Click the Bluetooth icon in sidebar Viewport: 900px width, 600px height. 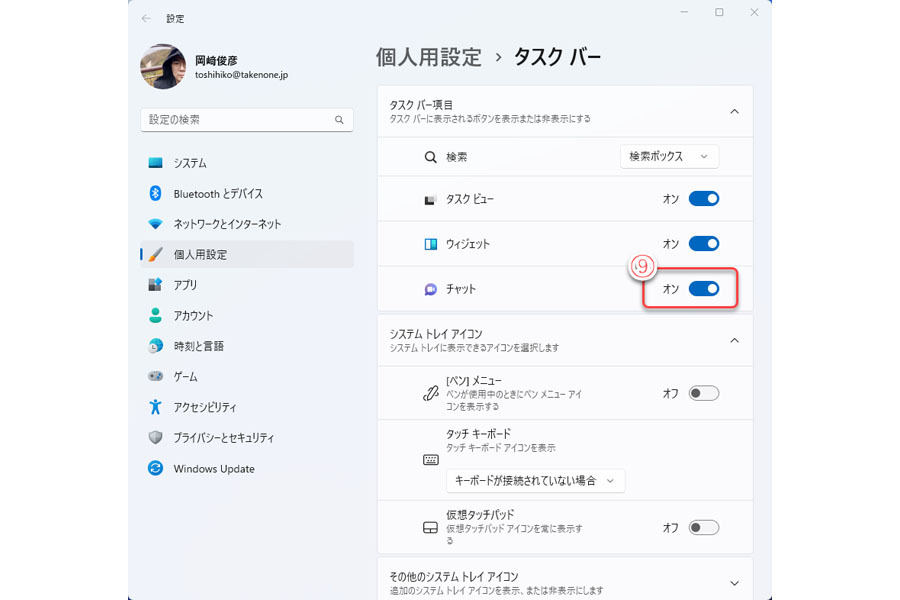coord(156,193)
